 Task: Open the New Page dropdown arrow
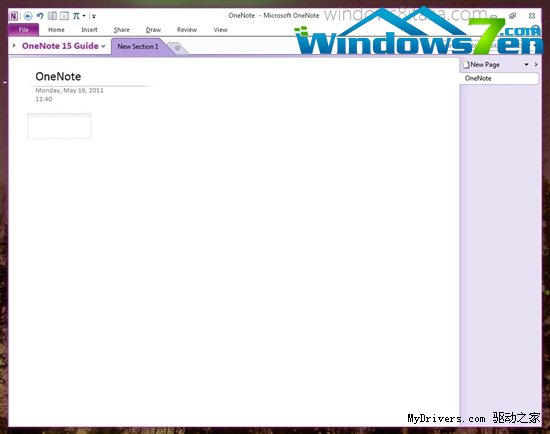(526, 65)
